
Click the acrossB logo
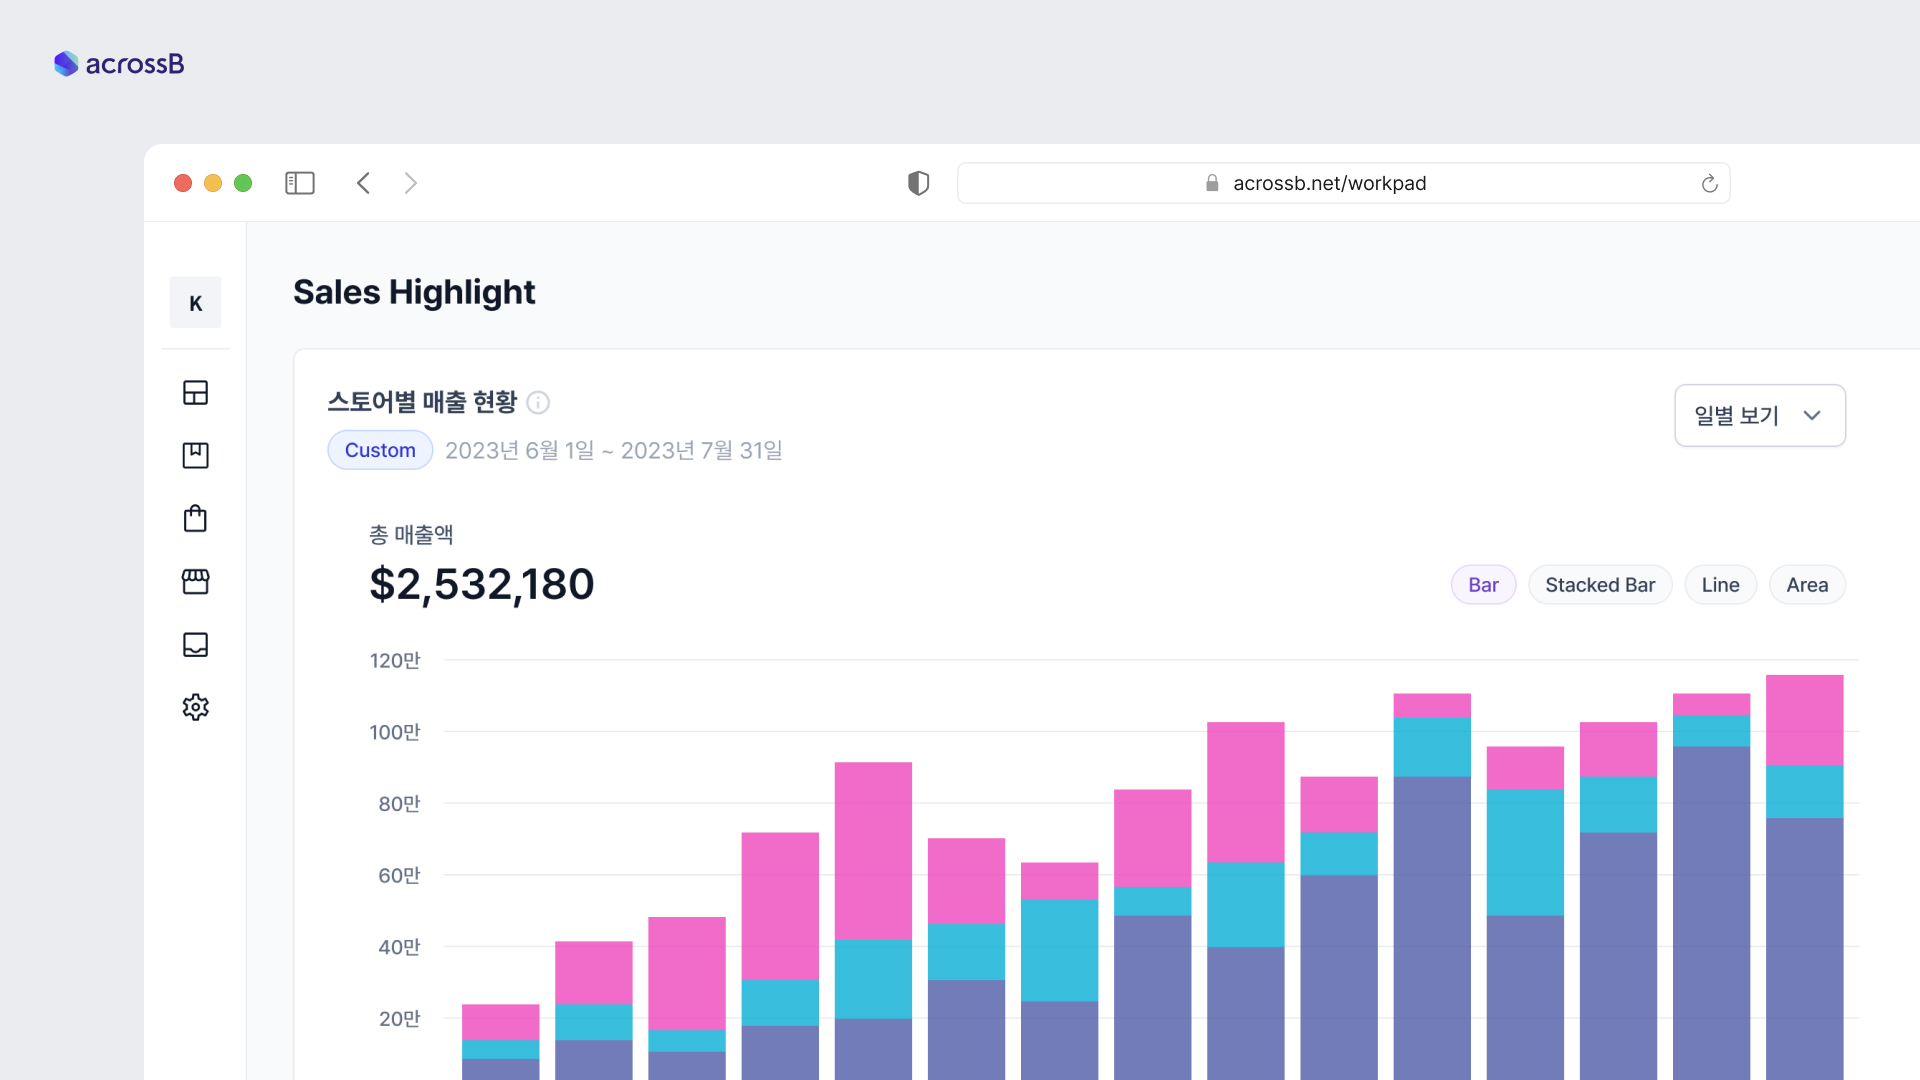tap(119, 64)
